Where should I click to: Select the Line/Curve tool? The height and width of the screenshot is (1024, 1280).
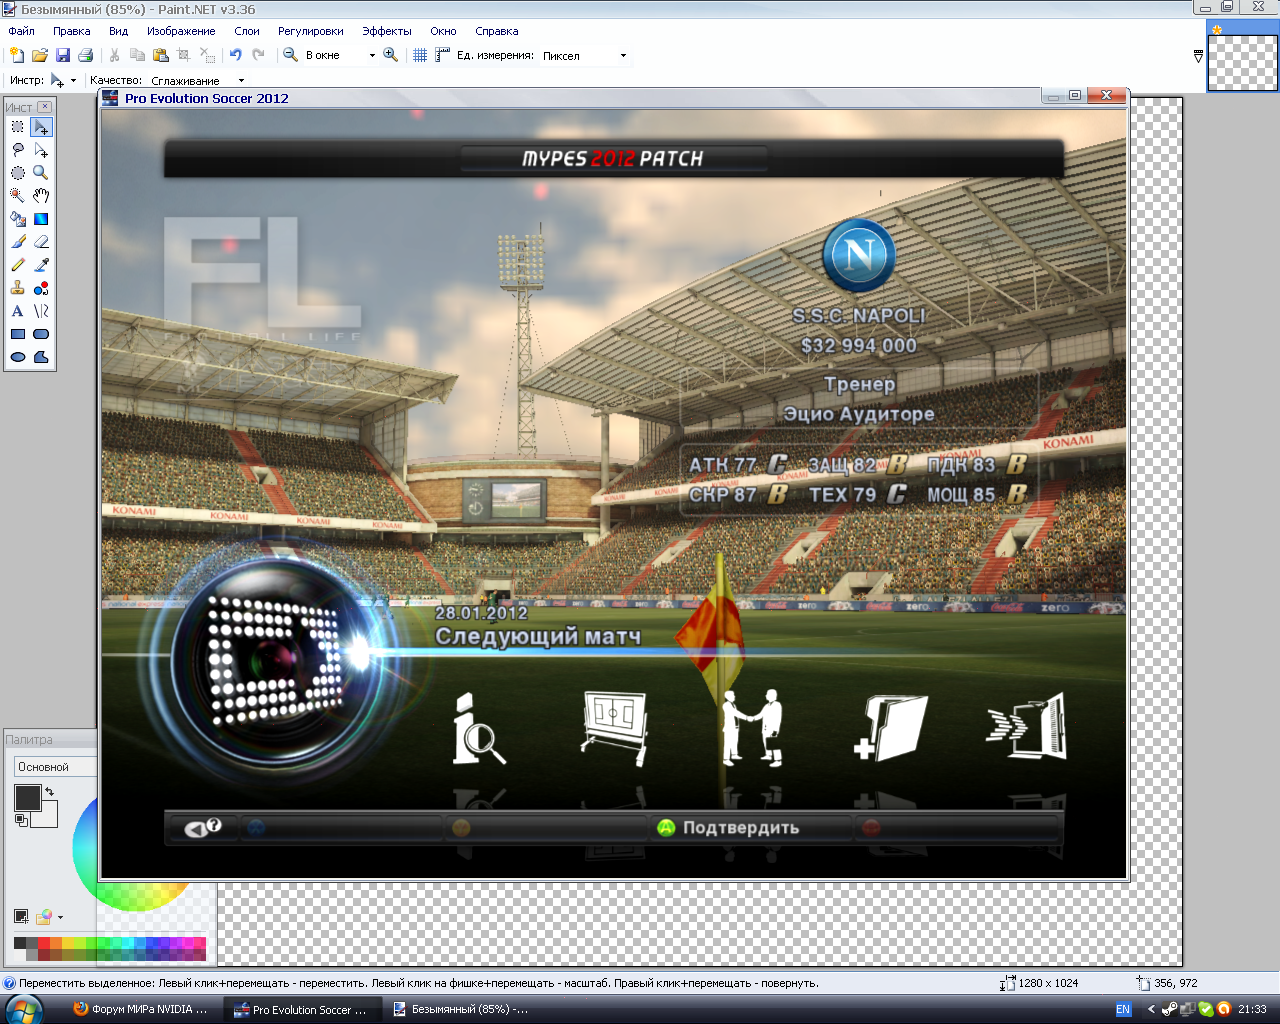(x=41, y=311)
